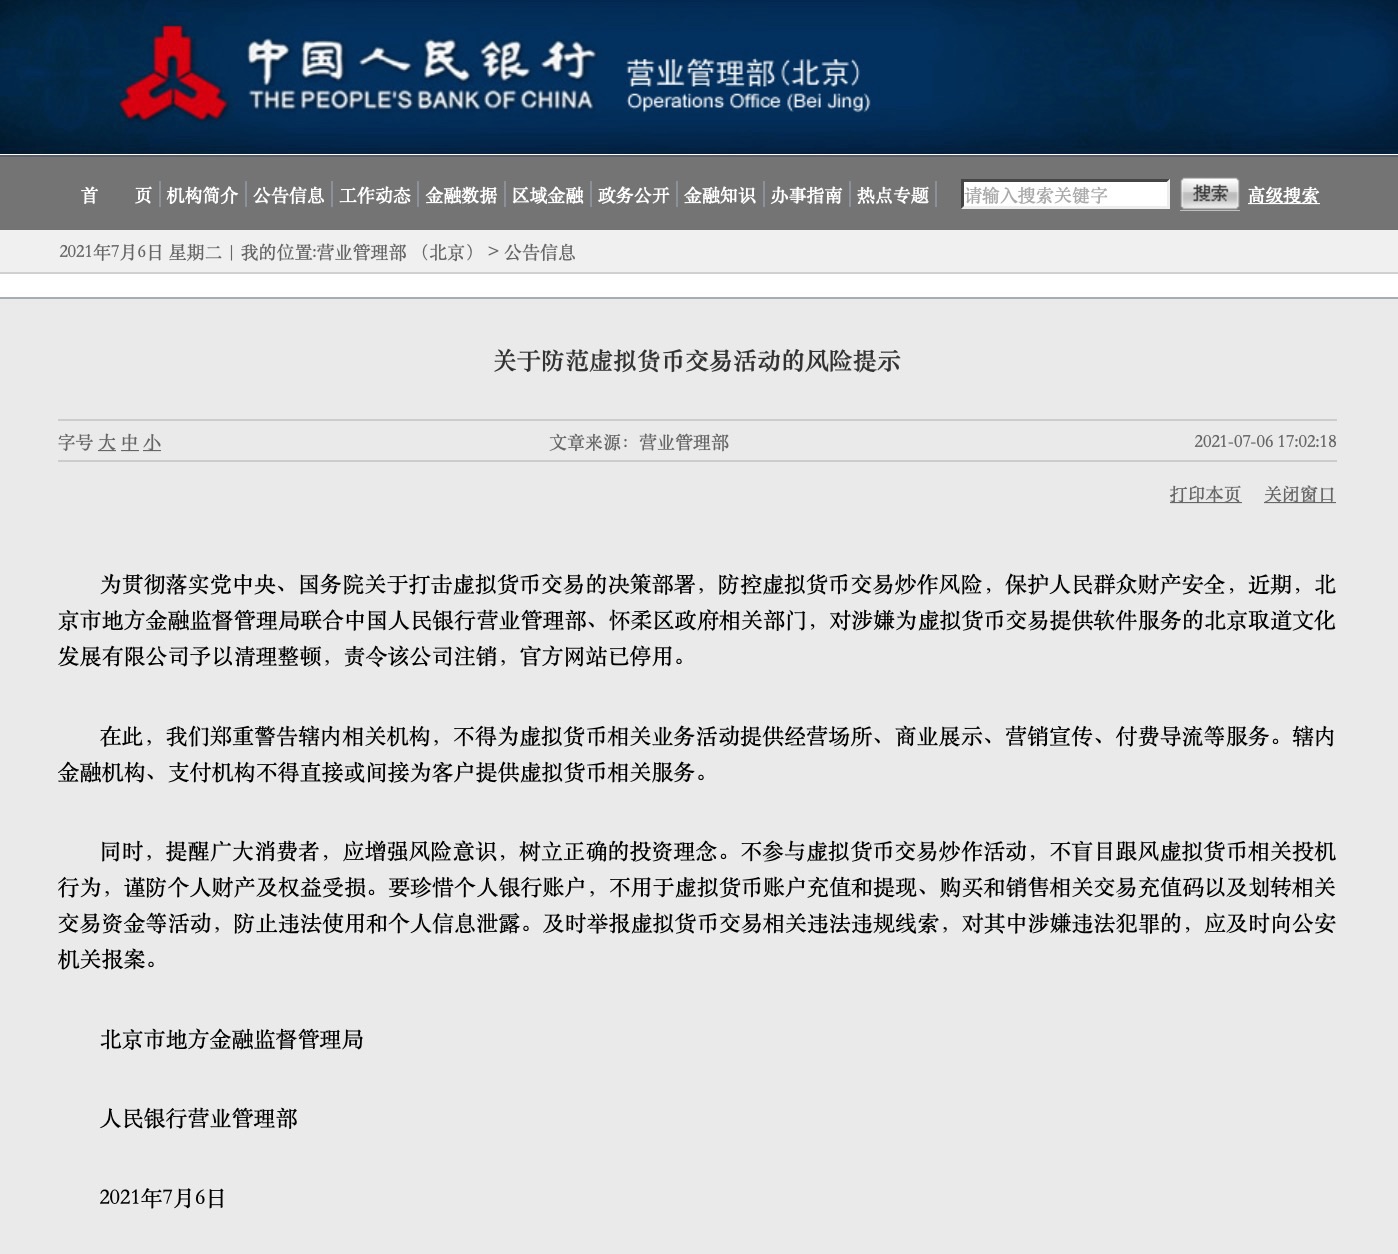Click the 高级搜索 advanced search link
1398x1254 pixels.
[1283, 195]
